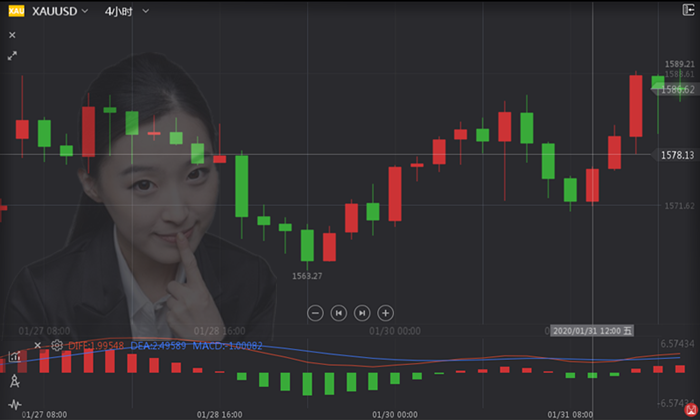Click the 01/27 08:00 bottom time label
Screen dimensions: 700x420
point(44,415)
